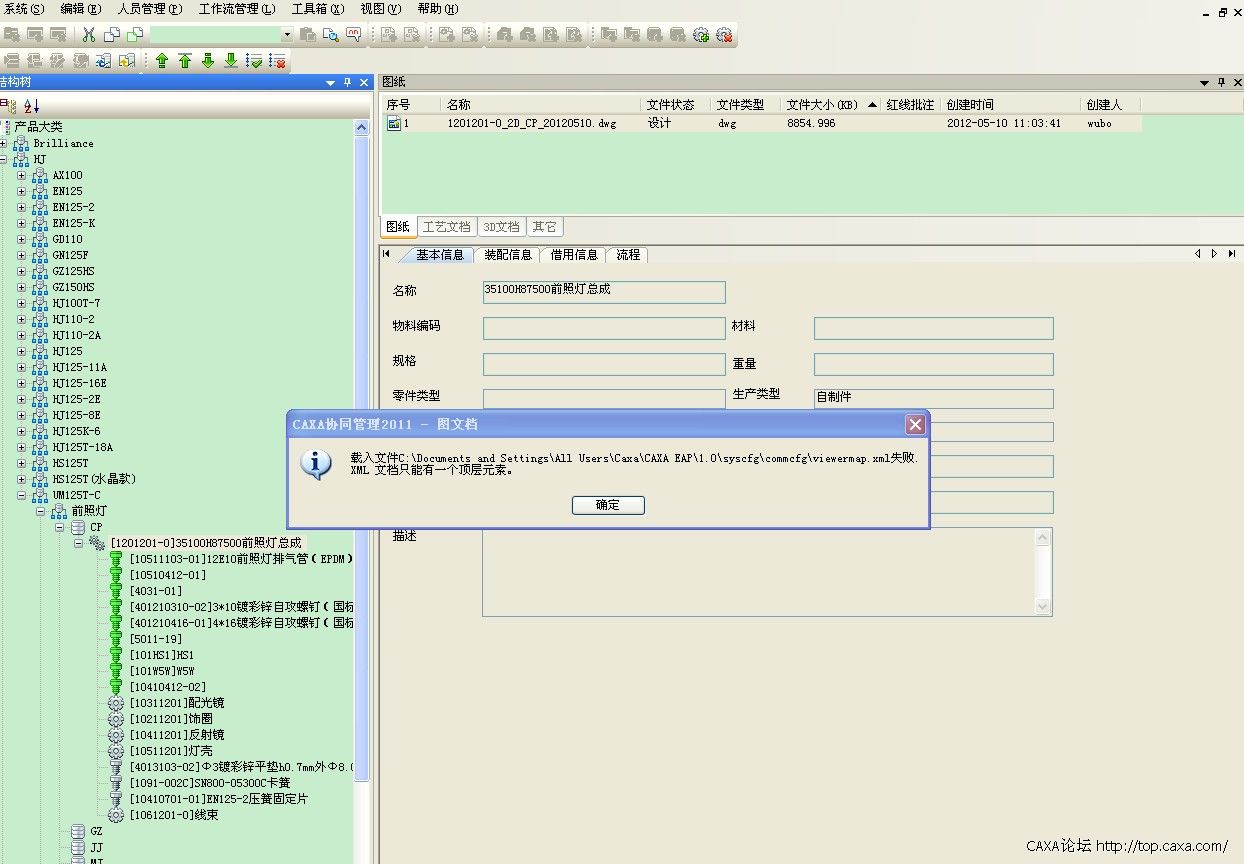
Task: Sort by the 文件大小(KB) column header
Action: [x=830, y=105]
